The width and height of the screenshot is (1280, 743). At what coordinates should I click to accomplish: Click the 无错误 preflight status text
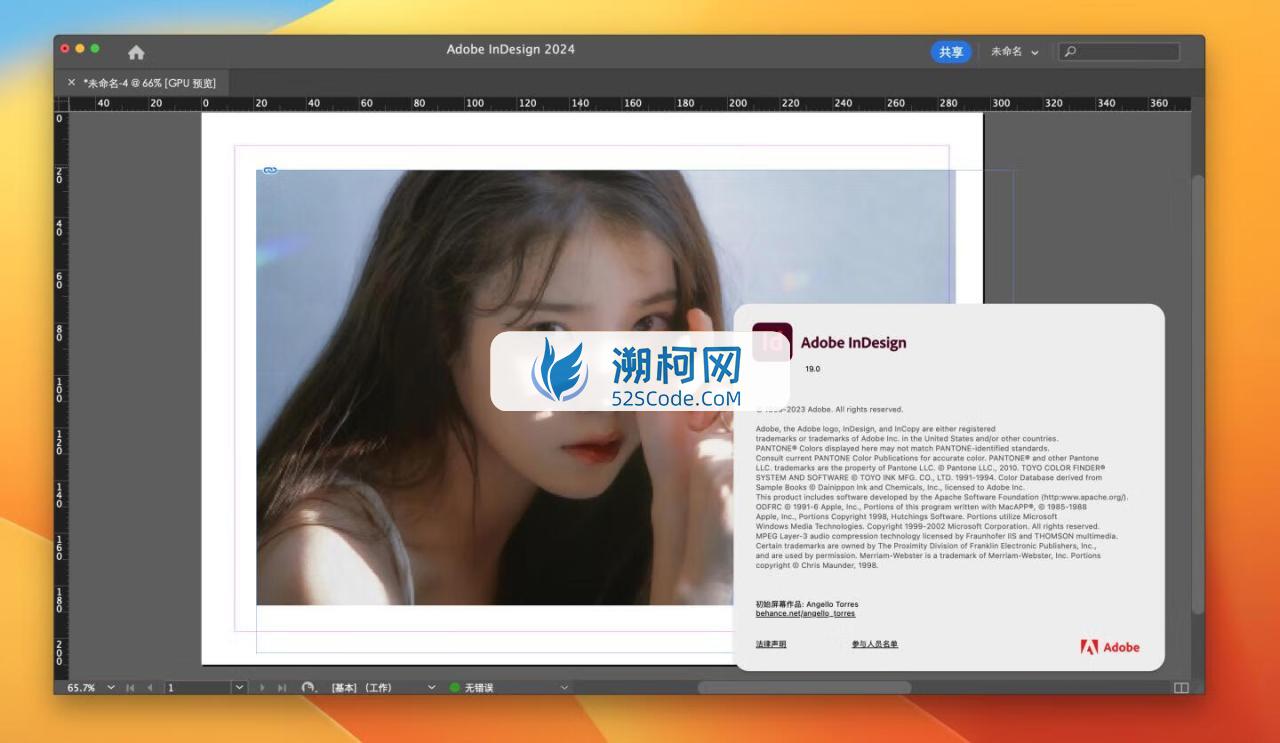pyautogui.click(x=479, y=688)
